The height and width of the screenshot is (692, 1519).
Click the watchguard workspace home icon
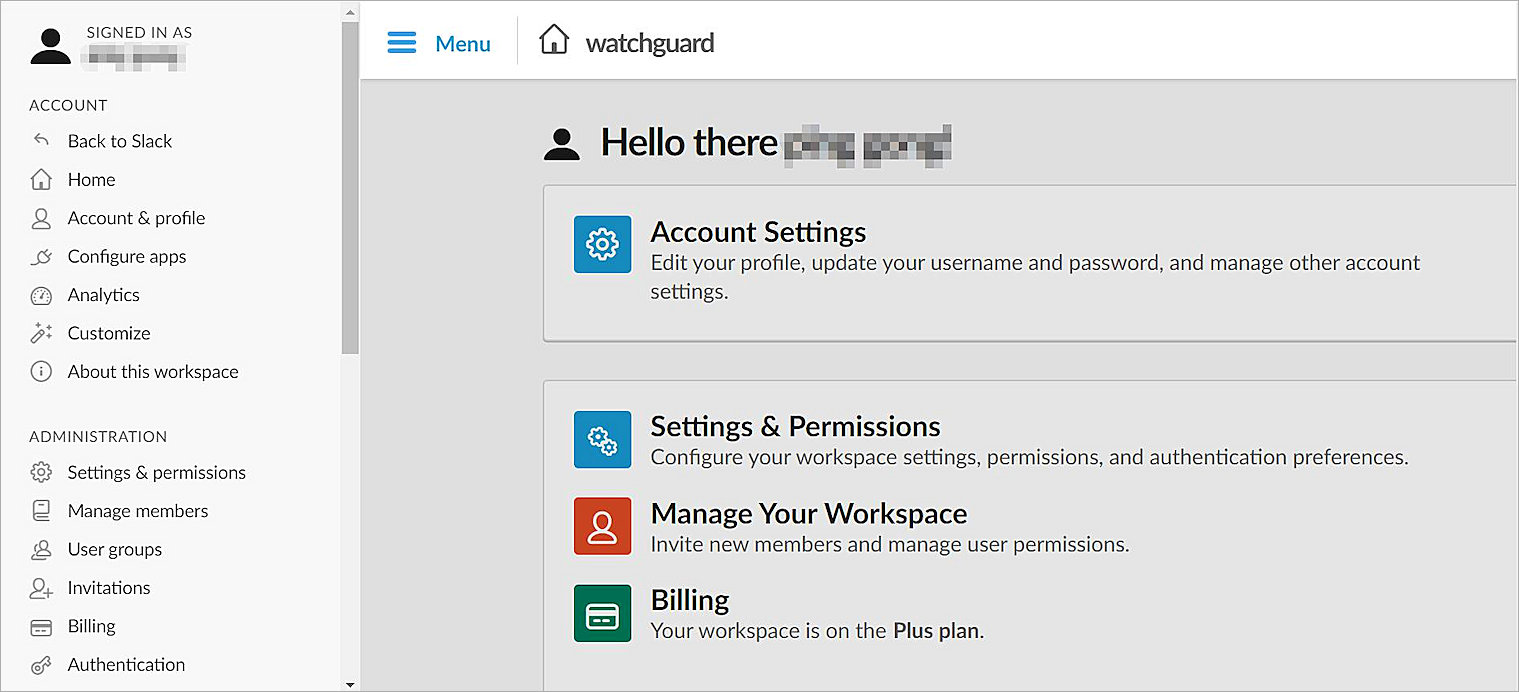(x=554, y=40)
